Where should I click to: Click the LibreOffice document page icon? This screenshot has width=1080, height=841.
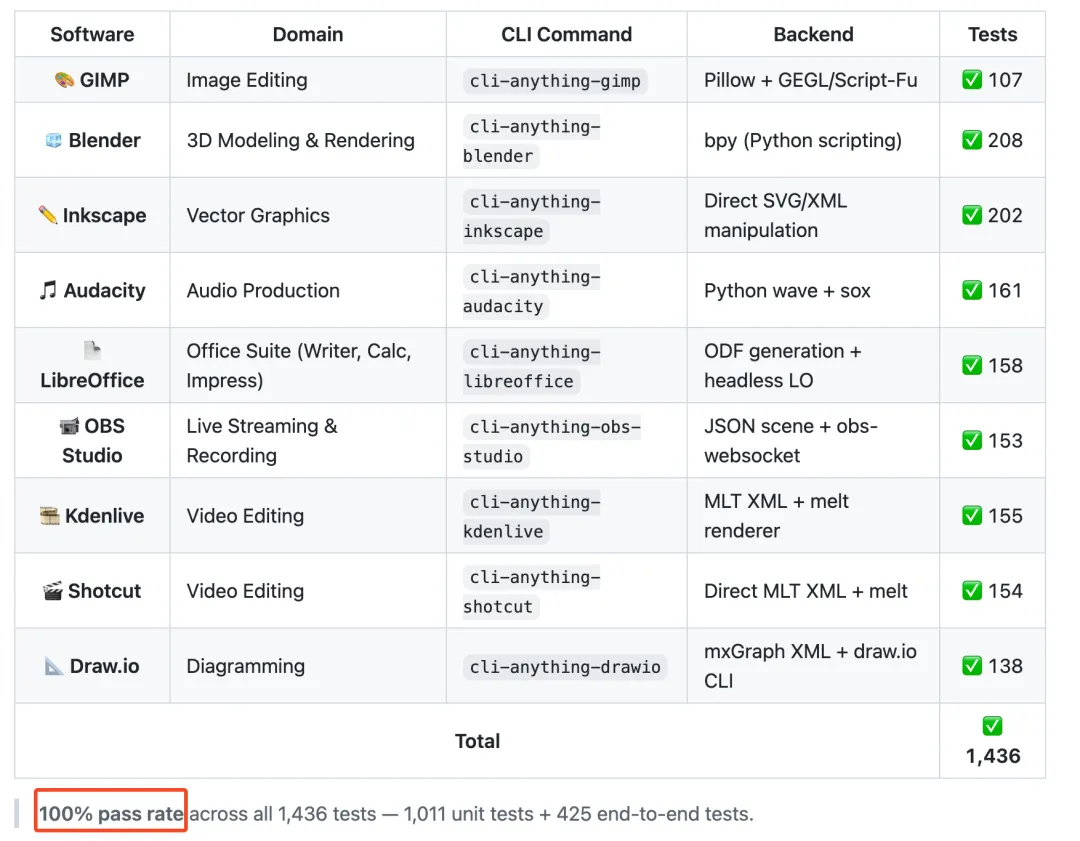point(92,351)
